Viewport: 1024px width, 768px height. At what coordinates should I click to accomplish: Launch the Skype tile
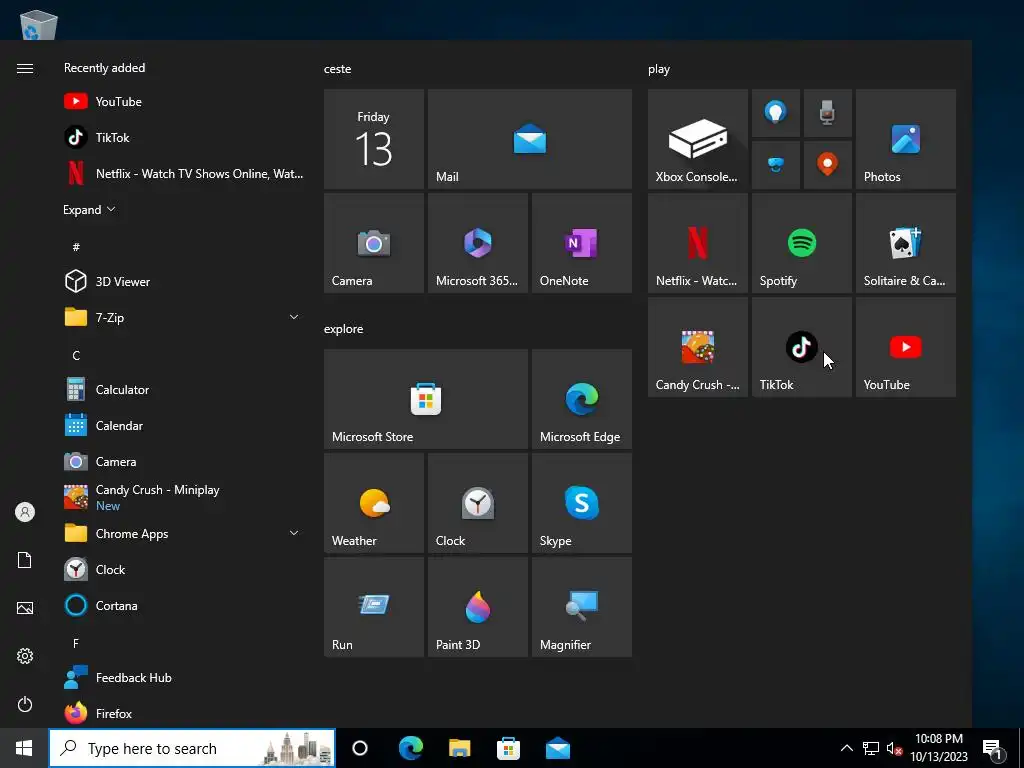pyautogui.click(x=581, y=503)
